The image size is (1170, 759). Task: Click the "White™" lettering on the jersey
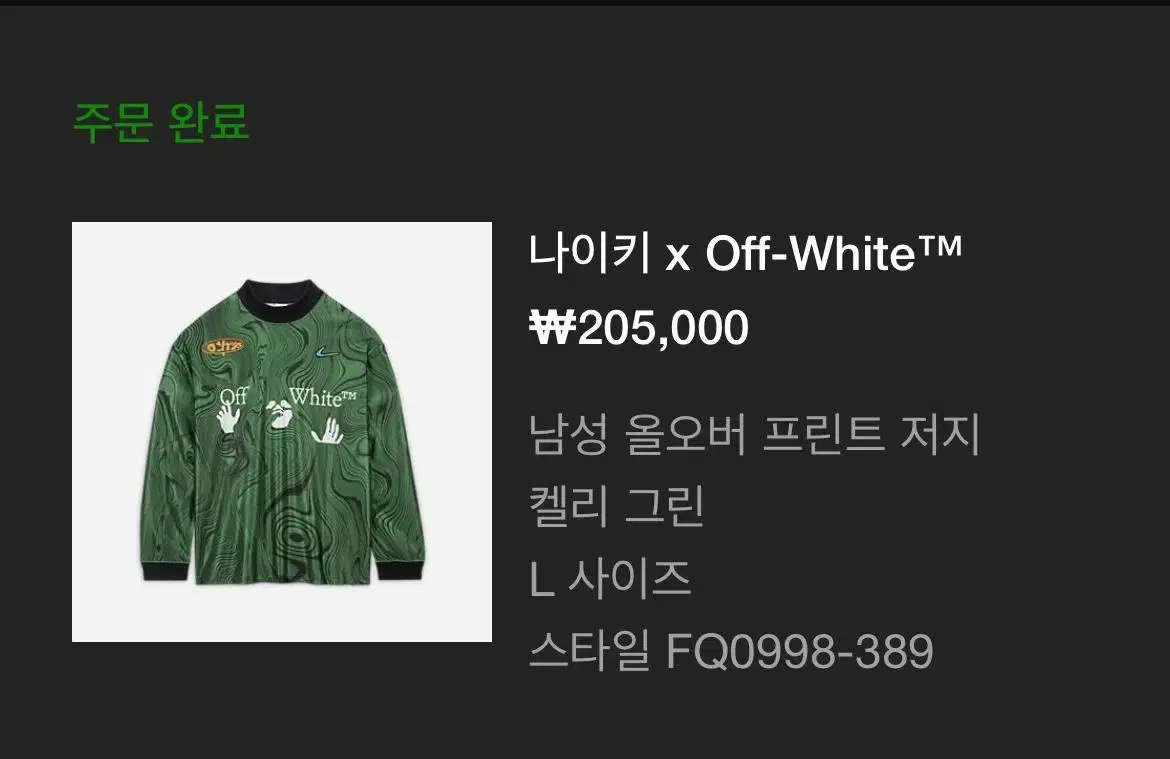coord(323,397)
